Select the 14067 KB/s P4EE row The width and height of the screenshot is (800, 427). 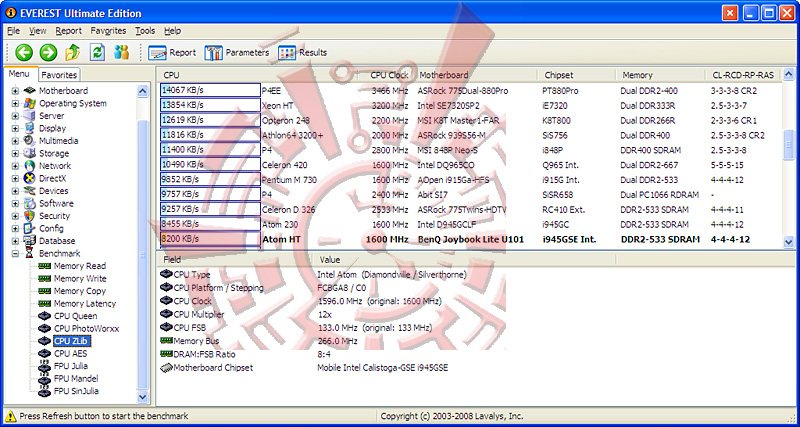point(470,91)
